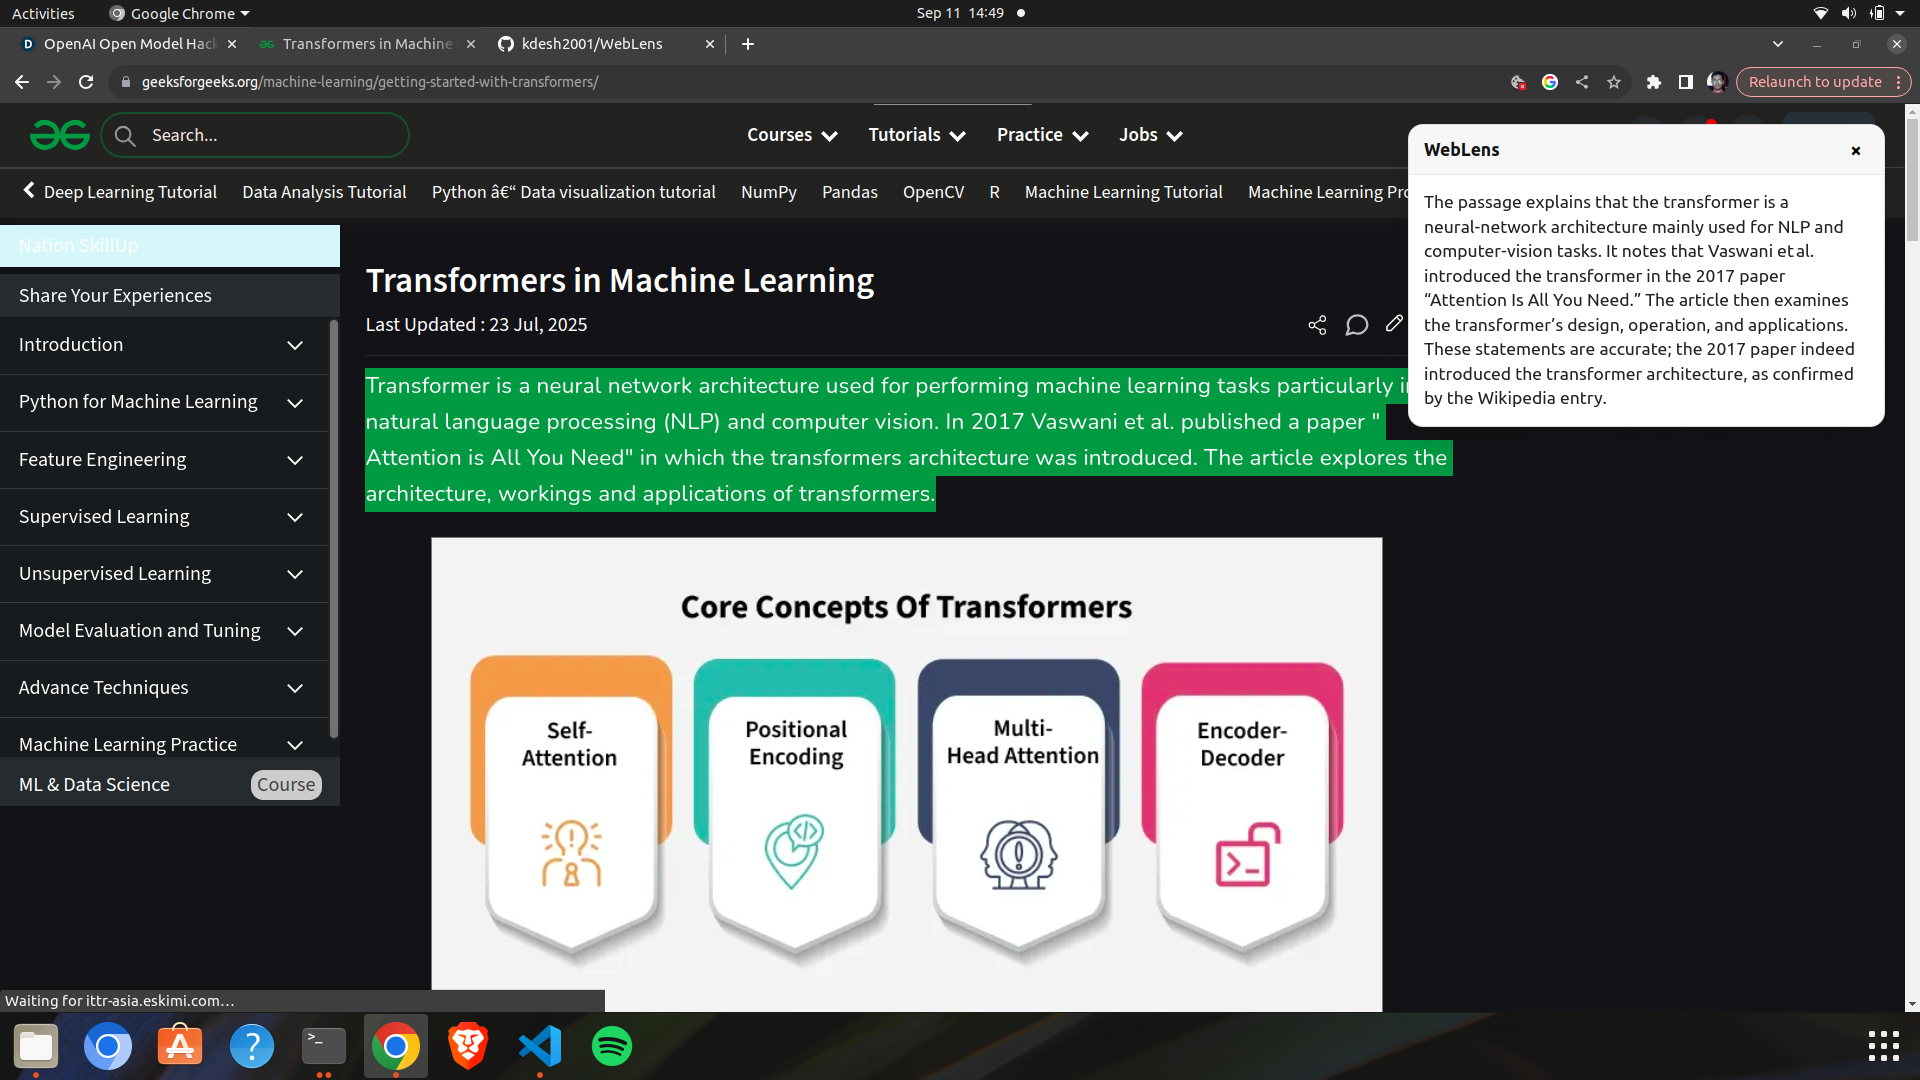
Task: Open Visual Studio Code from dock
Action: pos(540,1046)
